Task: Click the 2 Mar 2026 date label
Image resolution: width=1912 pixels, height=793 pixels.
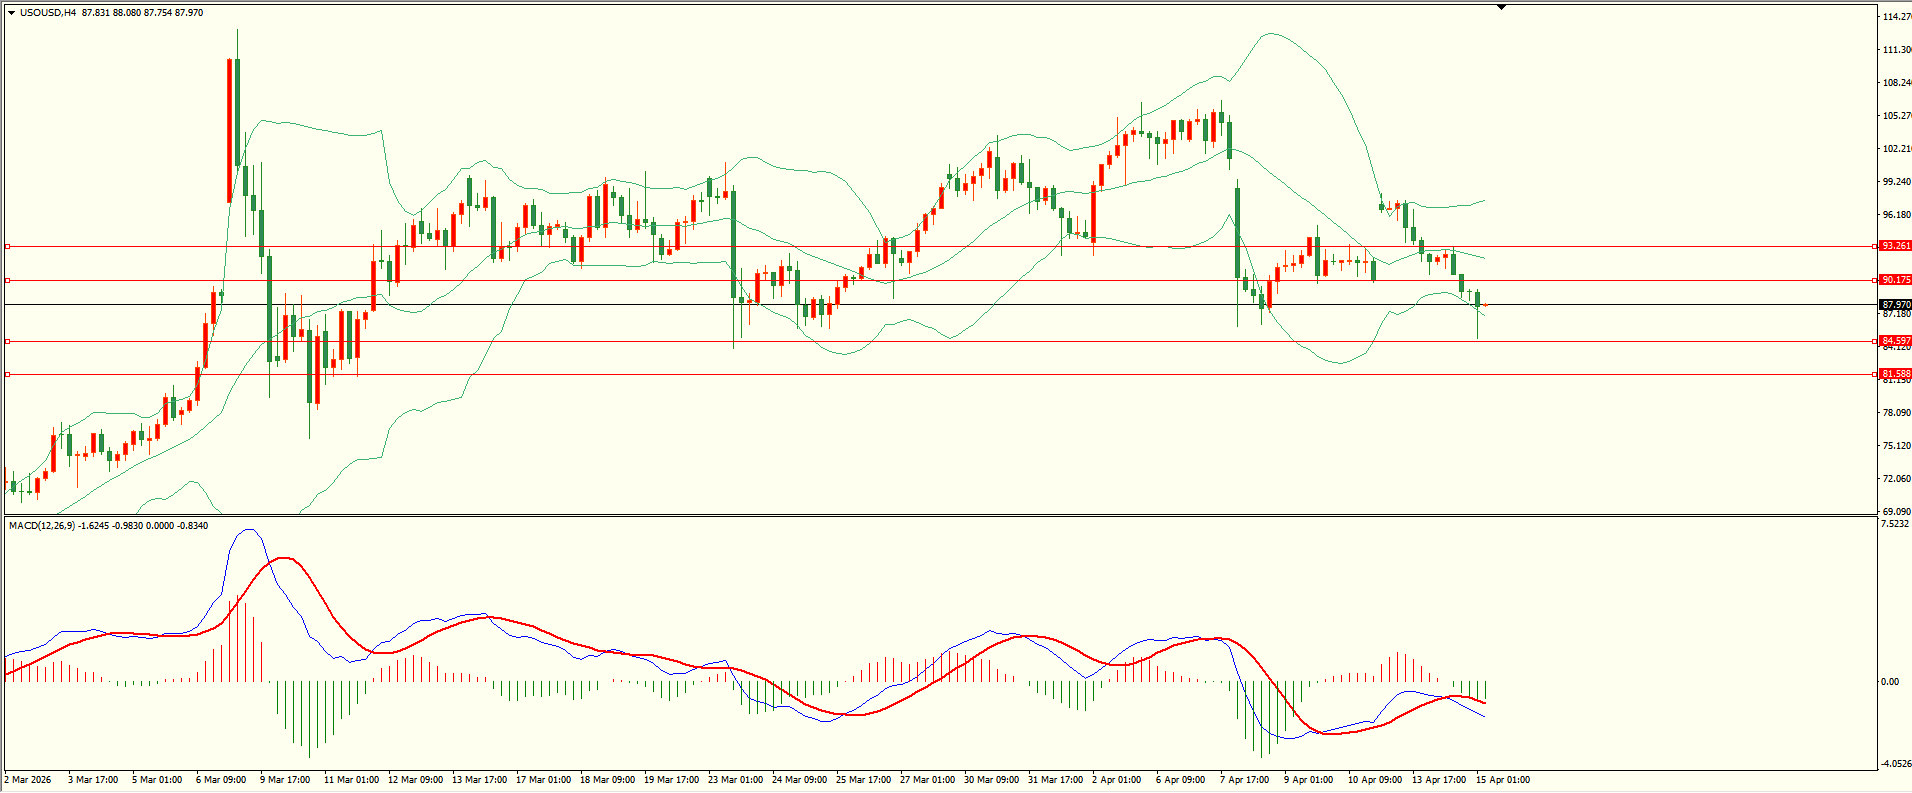Action: pyautogui.click(x=28, y=780)
